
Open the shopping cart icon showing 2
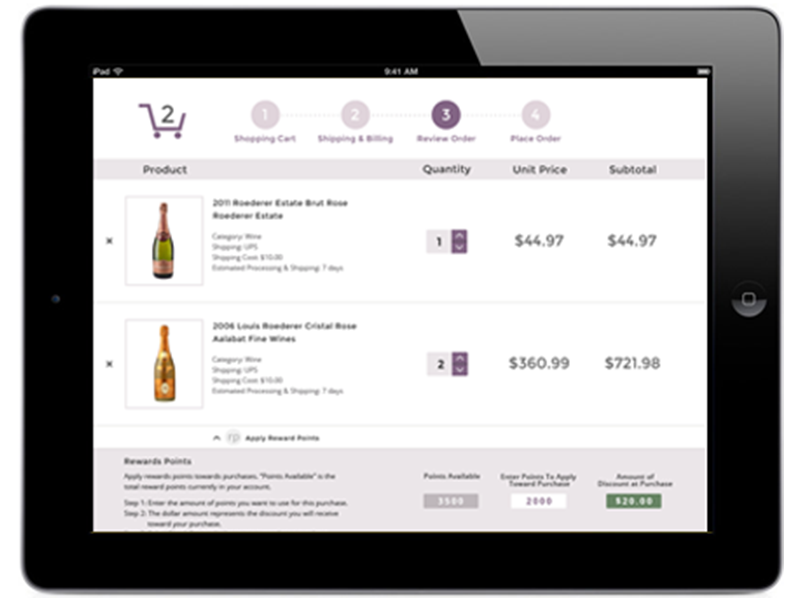click(x=162, y=120)
